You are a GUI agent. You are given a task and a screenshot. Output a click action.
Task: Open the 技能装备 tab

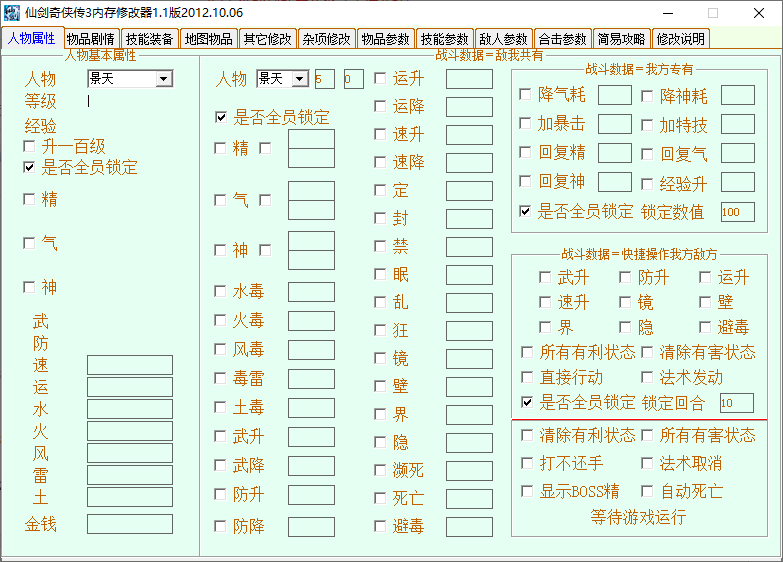pyautogui.click(x=149, y=38)
